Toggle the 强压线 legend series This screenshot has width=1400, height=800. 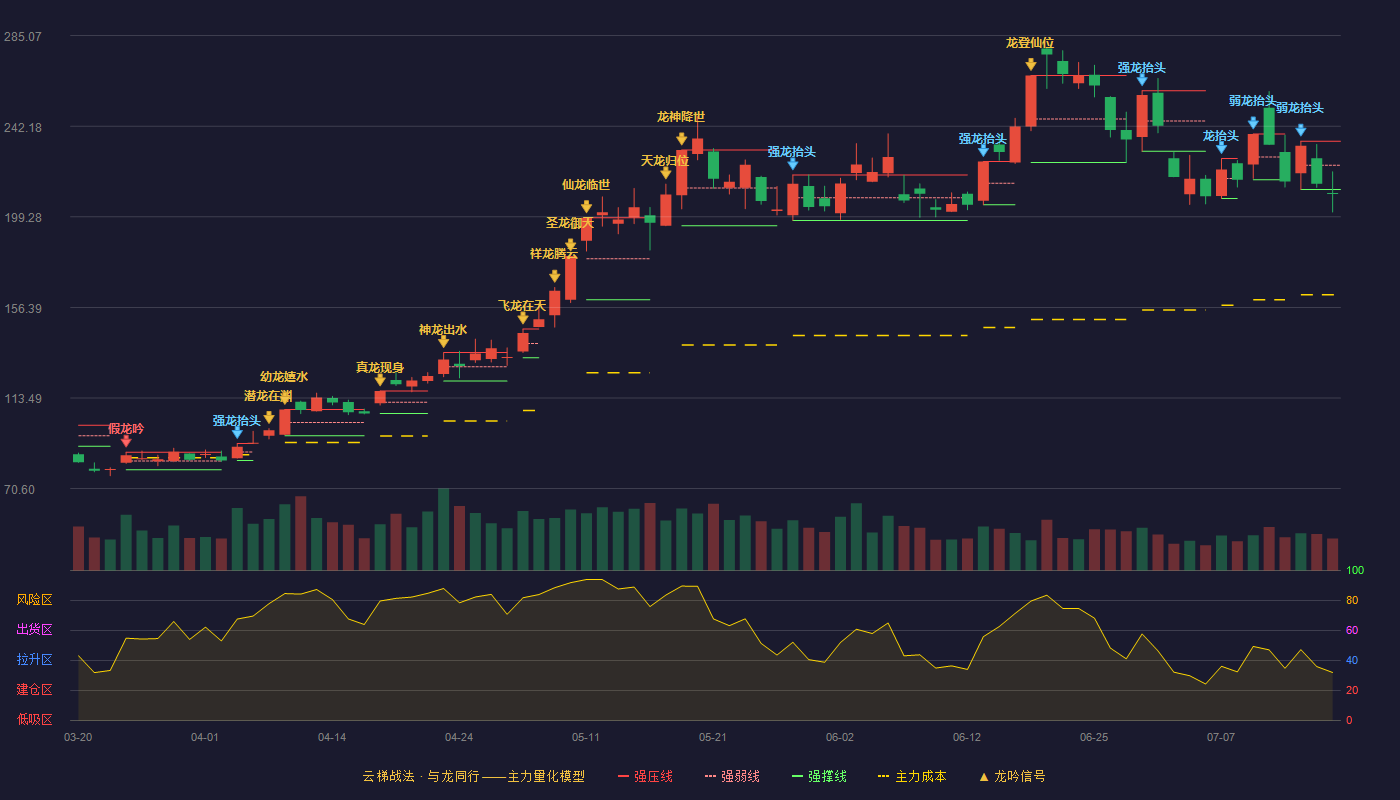pos(645,776)
